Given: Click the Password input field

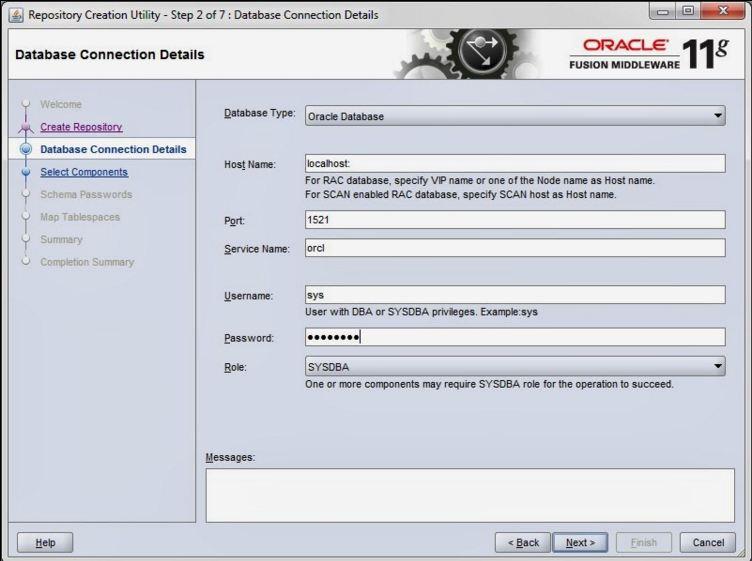Looking at the screenshot, I should click(x=515, y=337).
